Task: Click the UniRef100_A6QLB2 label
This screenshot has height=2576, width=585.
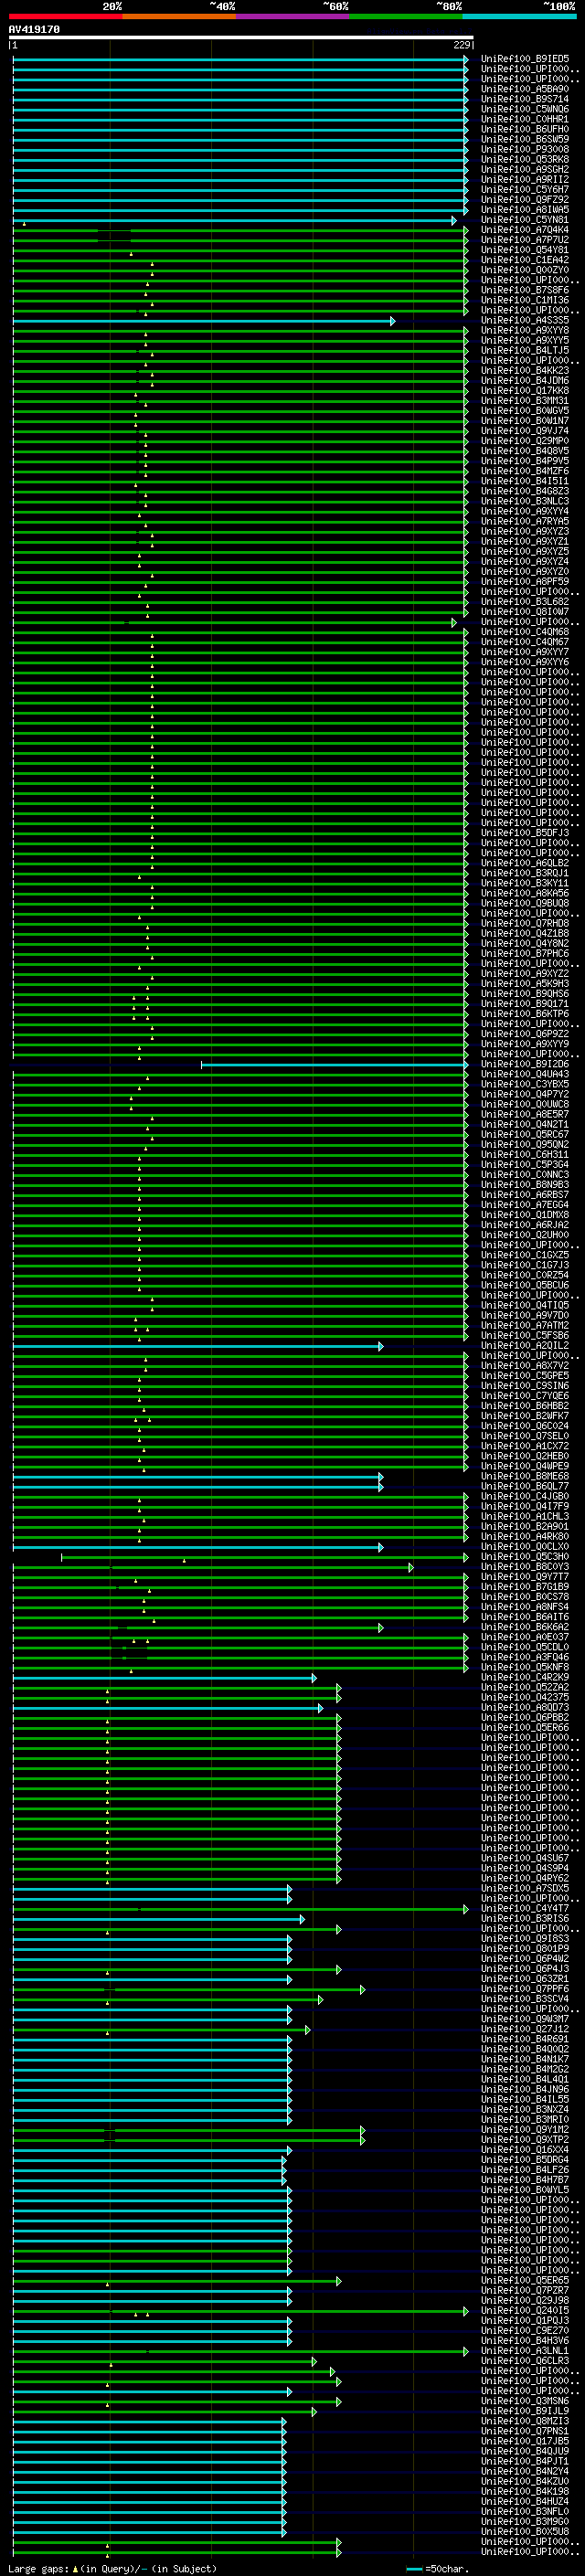Action: click(x=525, y=863)
